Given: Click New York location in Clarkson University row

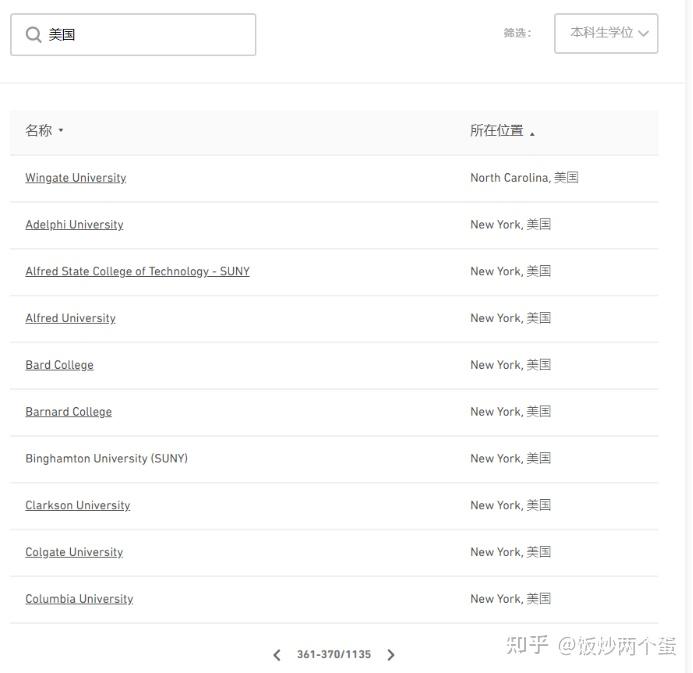Looking at the screenshot, I should 510,505.
